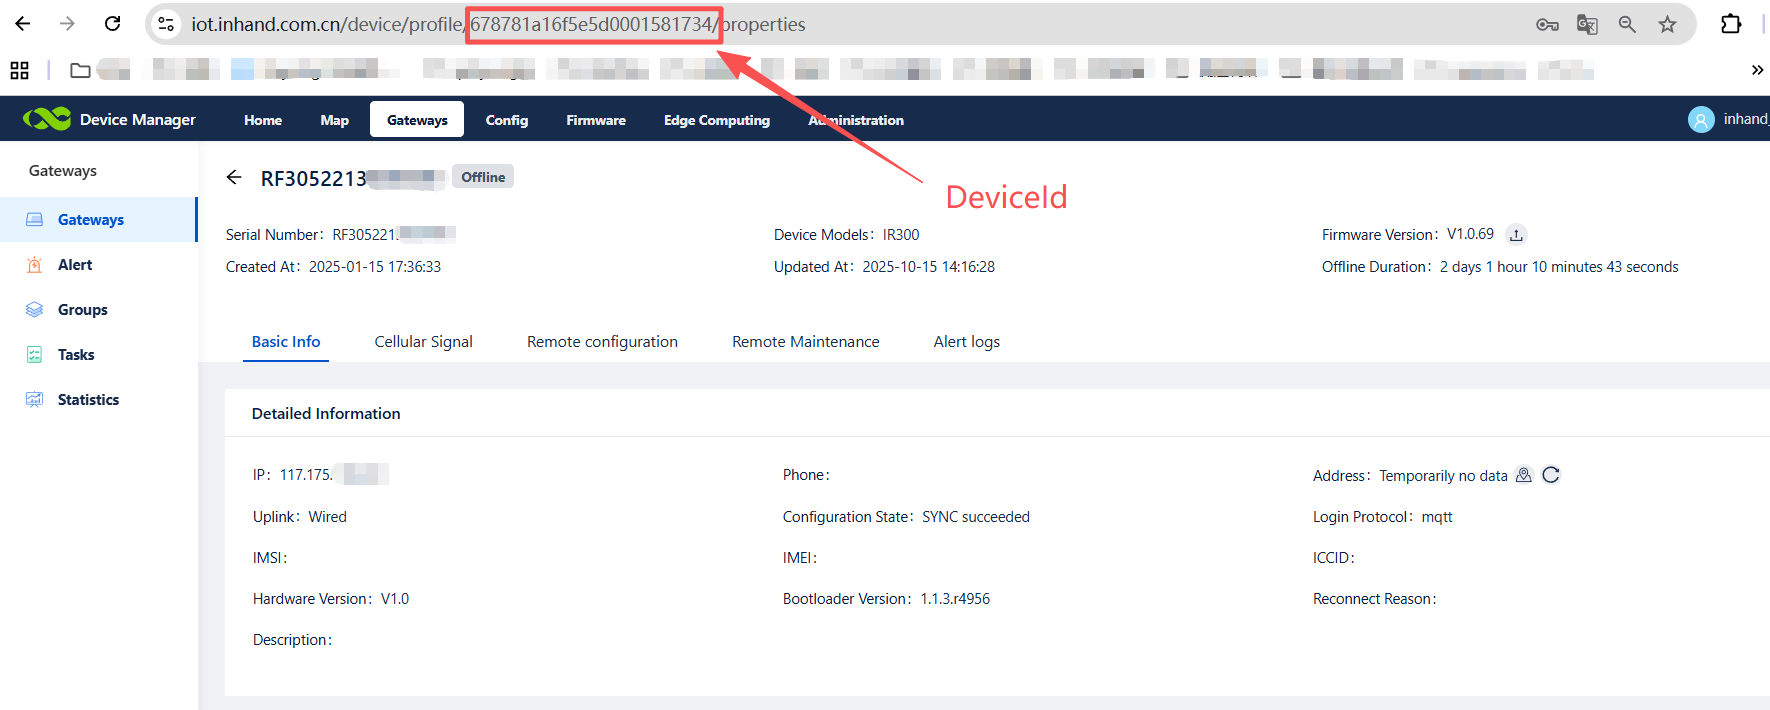The width and height of the screenshot is (1770, 710).
Task: Open the browser translate page icon
Action: coord(1587,24)
